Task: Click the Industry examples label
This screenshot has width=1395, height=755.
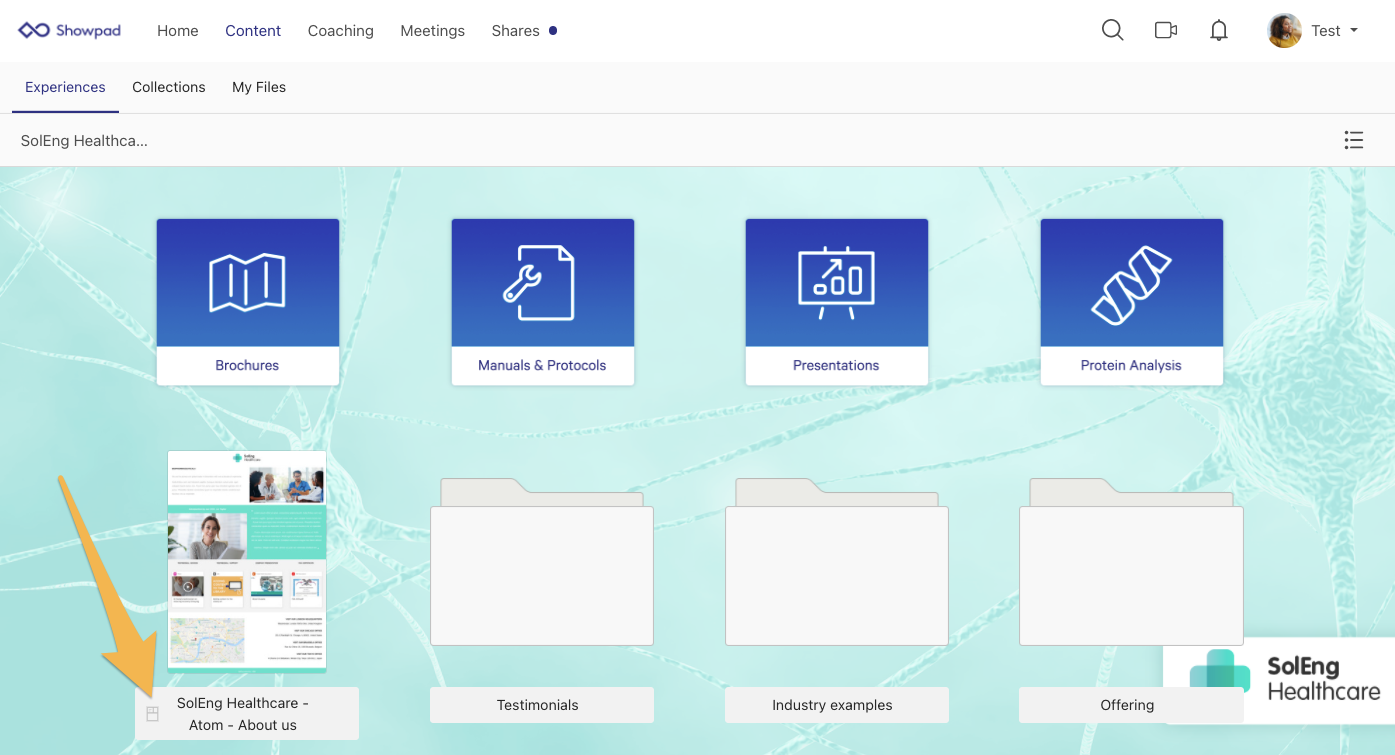Action: coord(832,705)
